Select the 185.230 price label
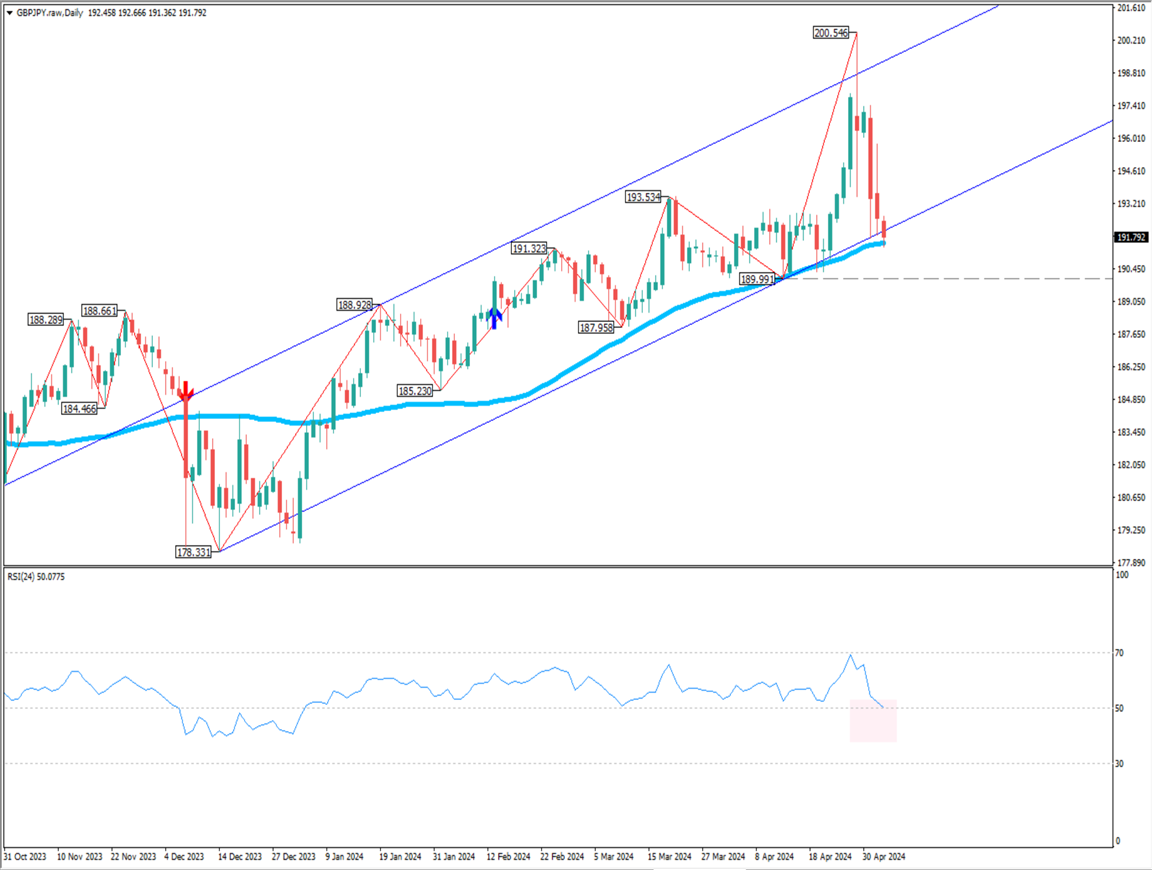The width and height of the screenshot is (1152, 870). pos(414,391)
